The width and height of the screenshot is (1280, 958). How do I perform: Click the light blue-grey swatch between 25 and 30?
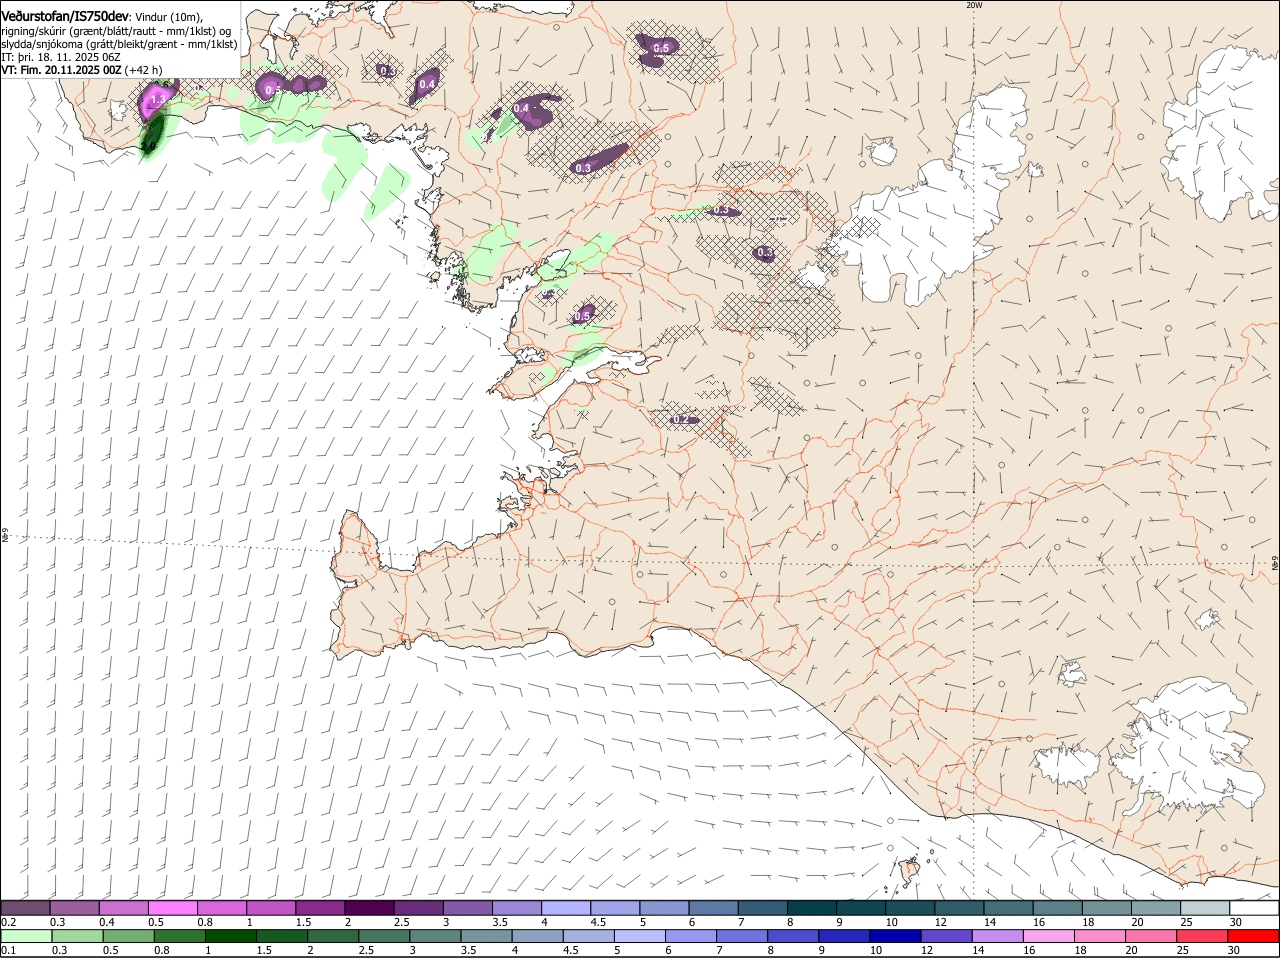1205,908
